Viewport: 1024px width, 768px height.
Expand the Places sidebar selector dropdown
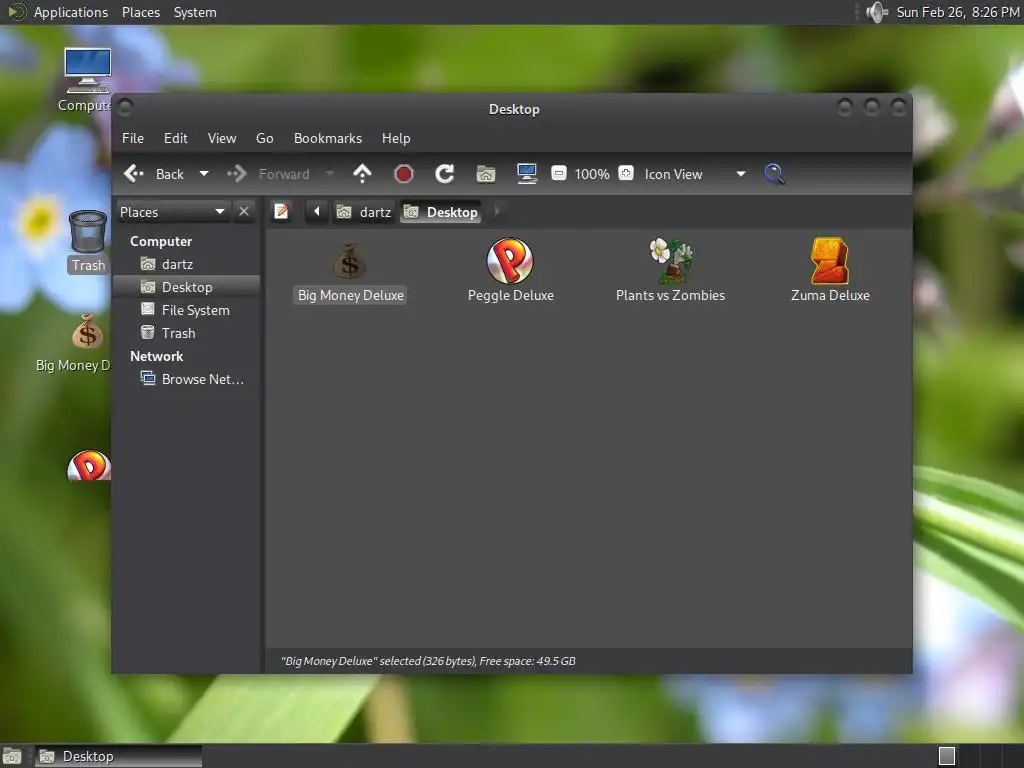tap(172, 212)
